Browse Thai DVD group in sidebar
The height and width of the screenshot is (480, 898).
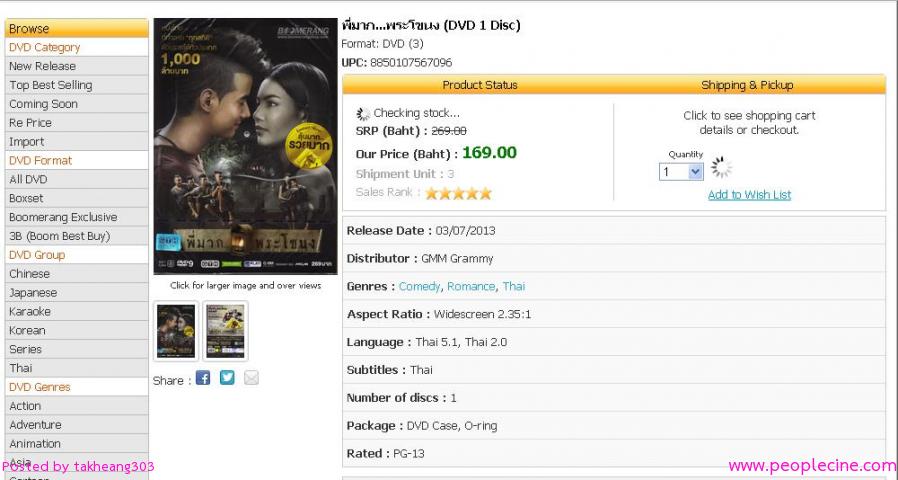click(x=77, y=368)
